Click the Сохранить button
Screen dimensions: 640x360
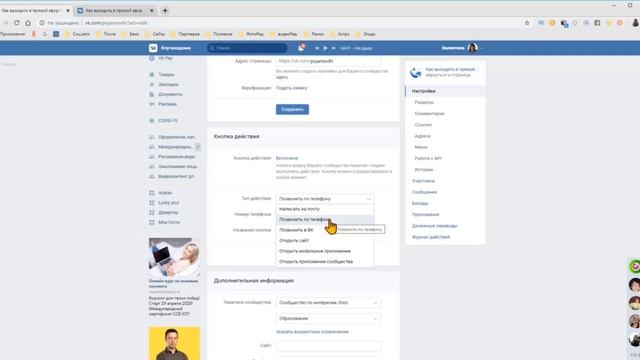tap(292, 109)
